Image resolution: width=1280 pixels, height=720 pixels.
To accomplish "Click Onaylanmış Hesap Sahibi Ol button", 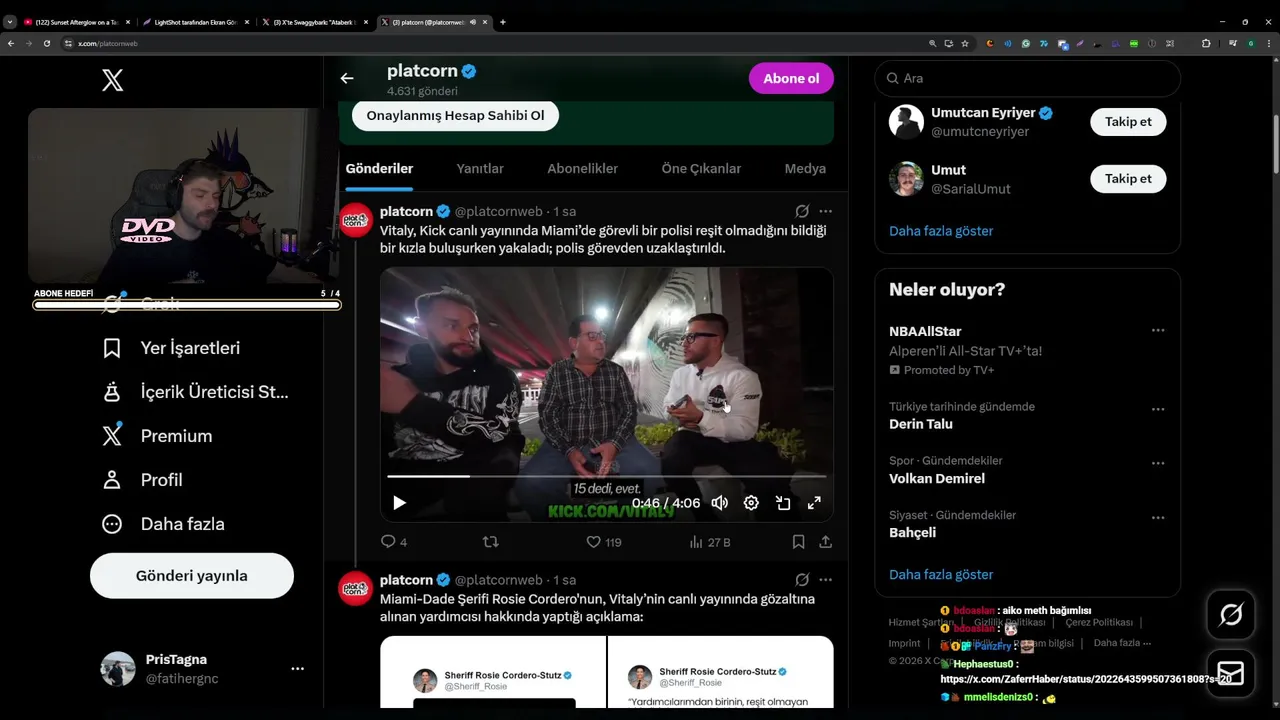I will tap(455, 115).
